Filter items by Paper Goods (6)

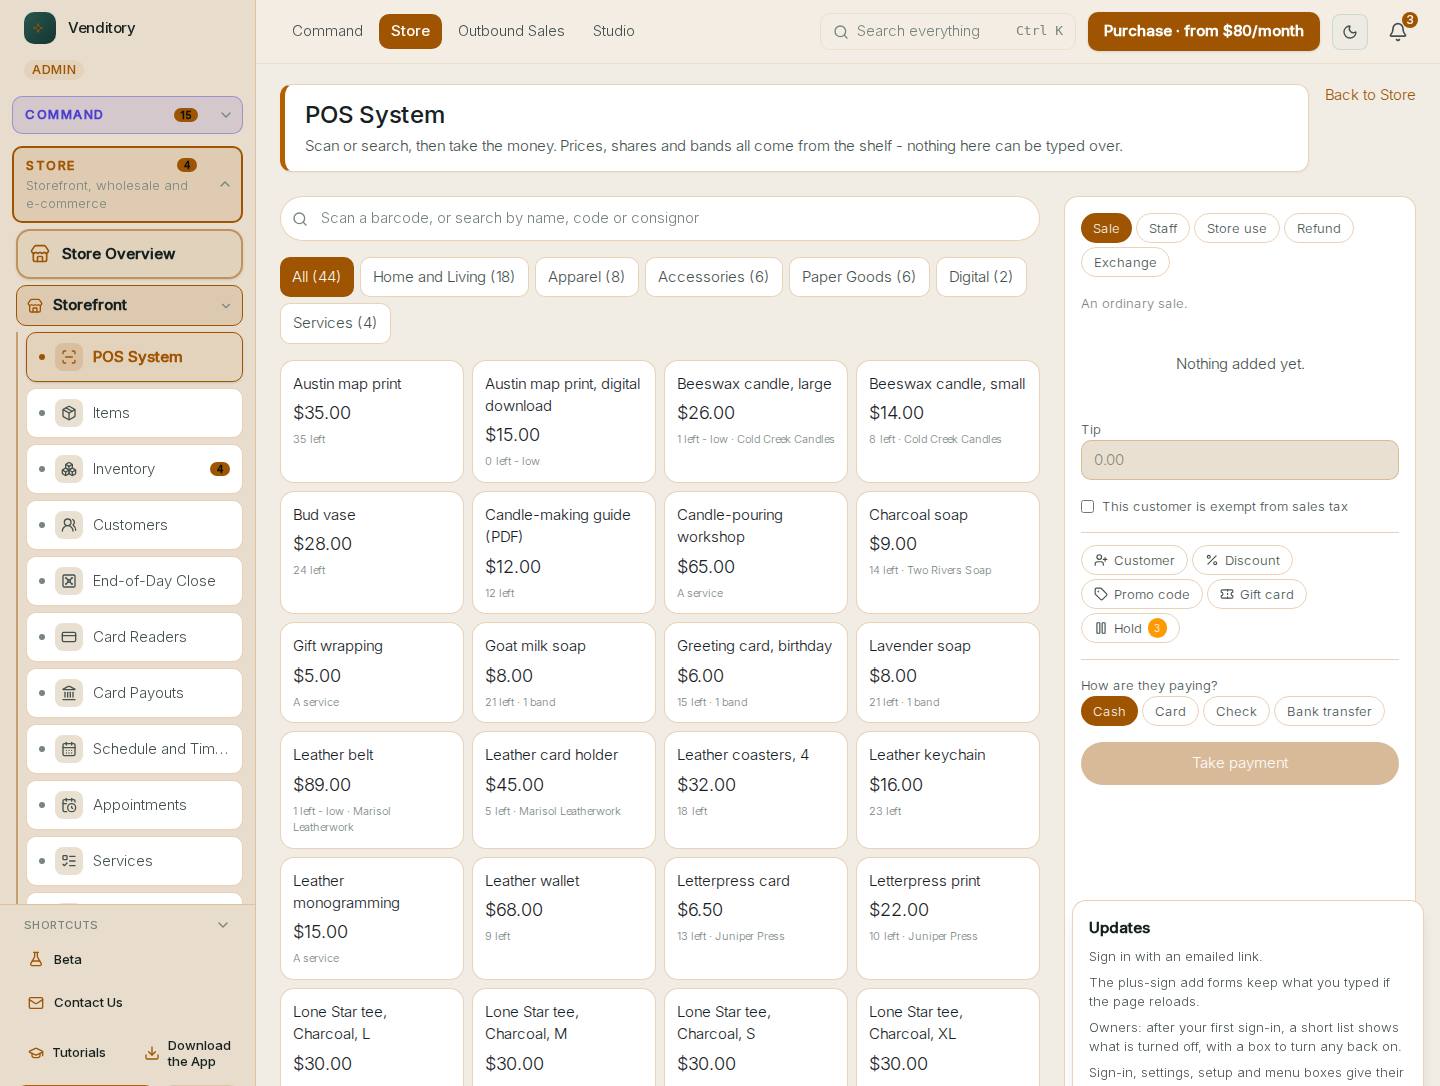[x=859, y=277]
